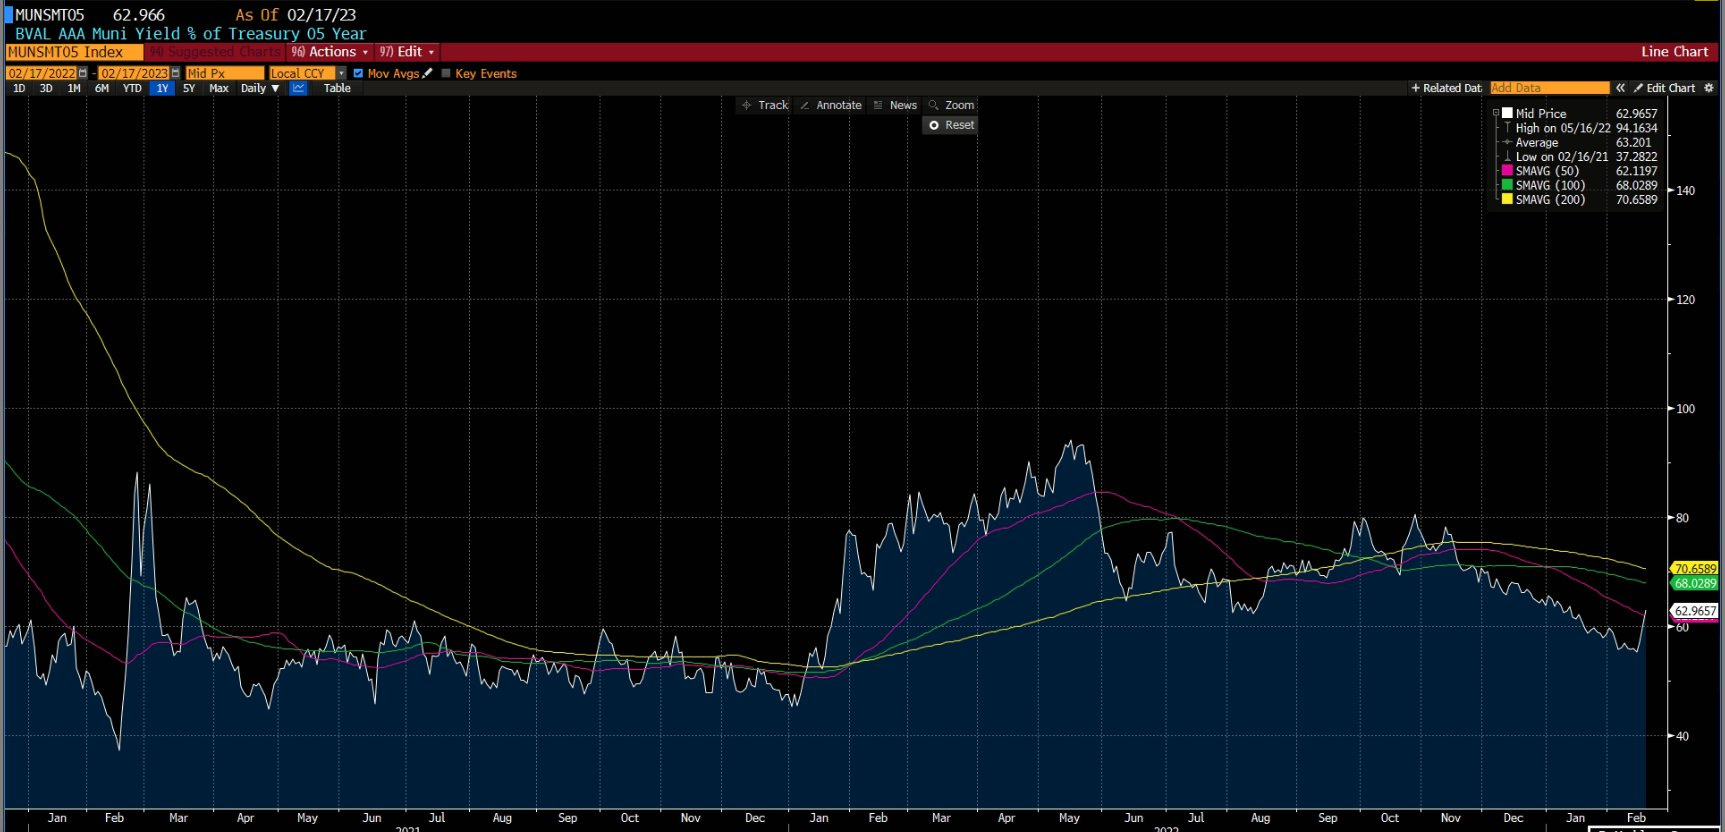
Task: Click the Low on 02/16/21 legend entry
Action: coord(1562,157)
